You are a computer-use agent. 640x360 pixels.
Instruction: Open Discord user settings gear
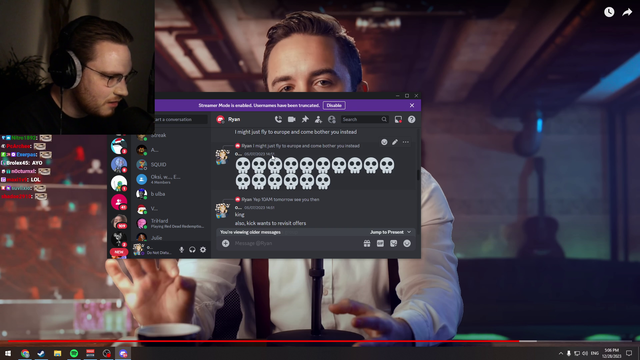pos(203,250)
